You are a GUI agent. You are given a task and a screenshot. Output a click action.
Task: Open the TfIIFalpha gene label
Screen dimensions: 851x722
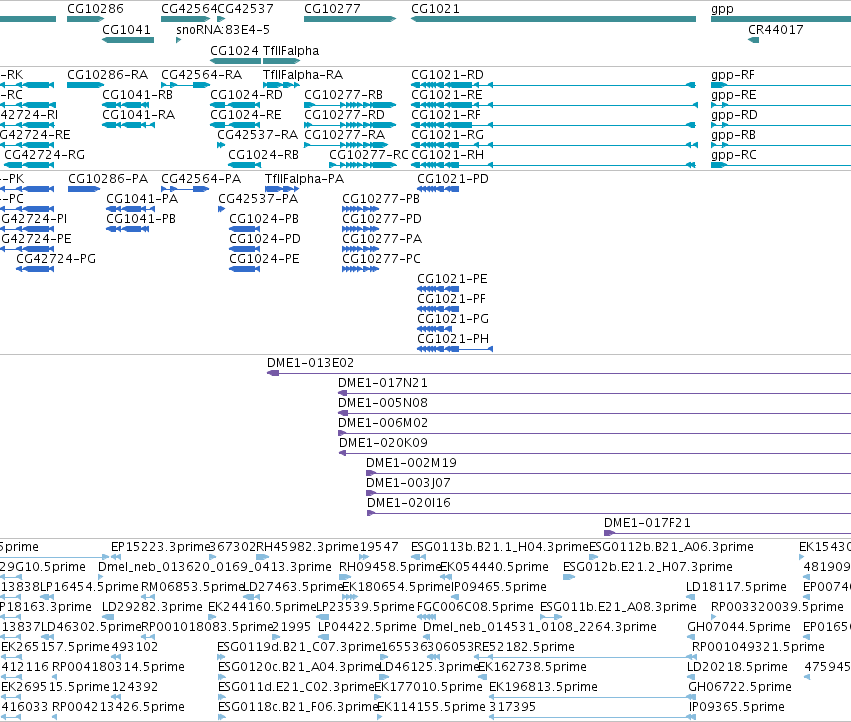coord(291,51)
